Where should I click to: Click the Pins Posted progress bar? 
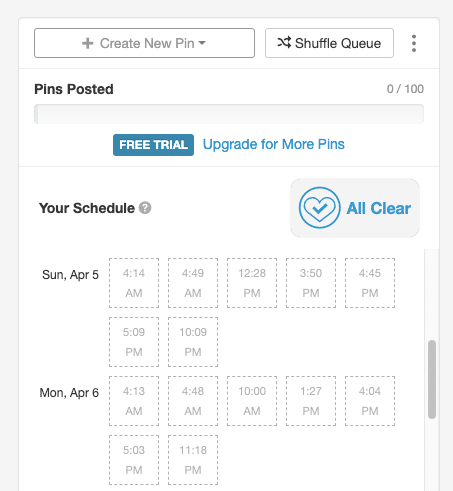tap(229, 114)
